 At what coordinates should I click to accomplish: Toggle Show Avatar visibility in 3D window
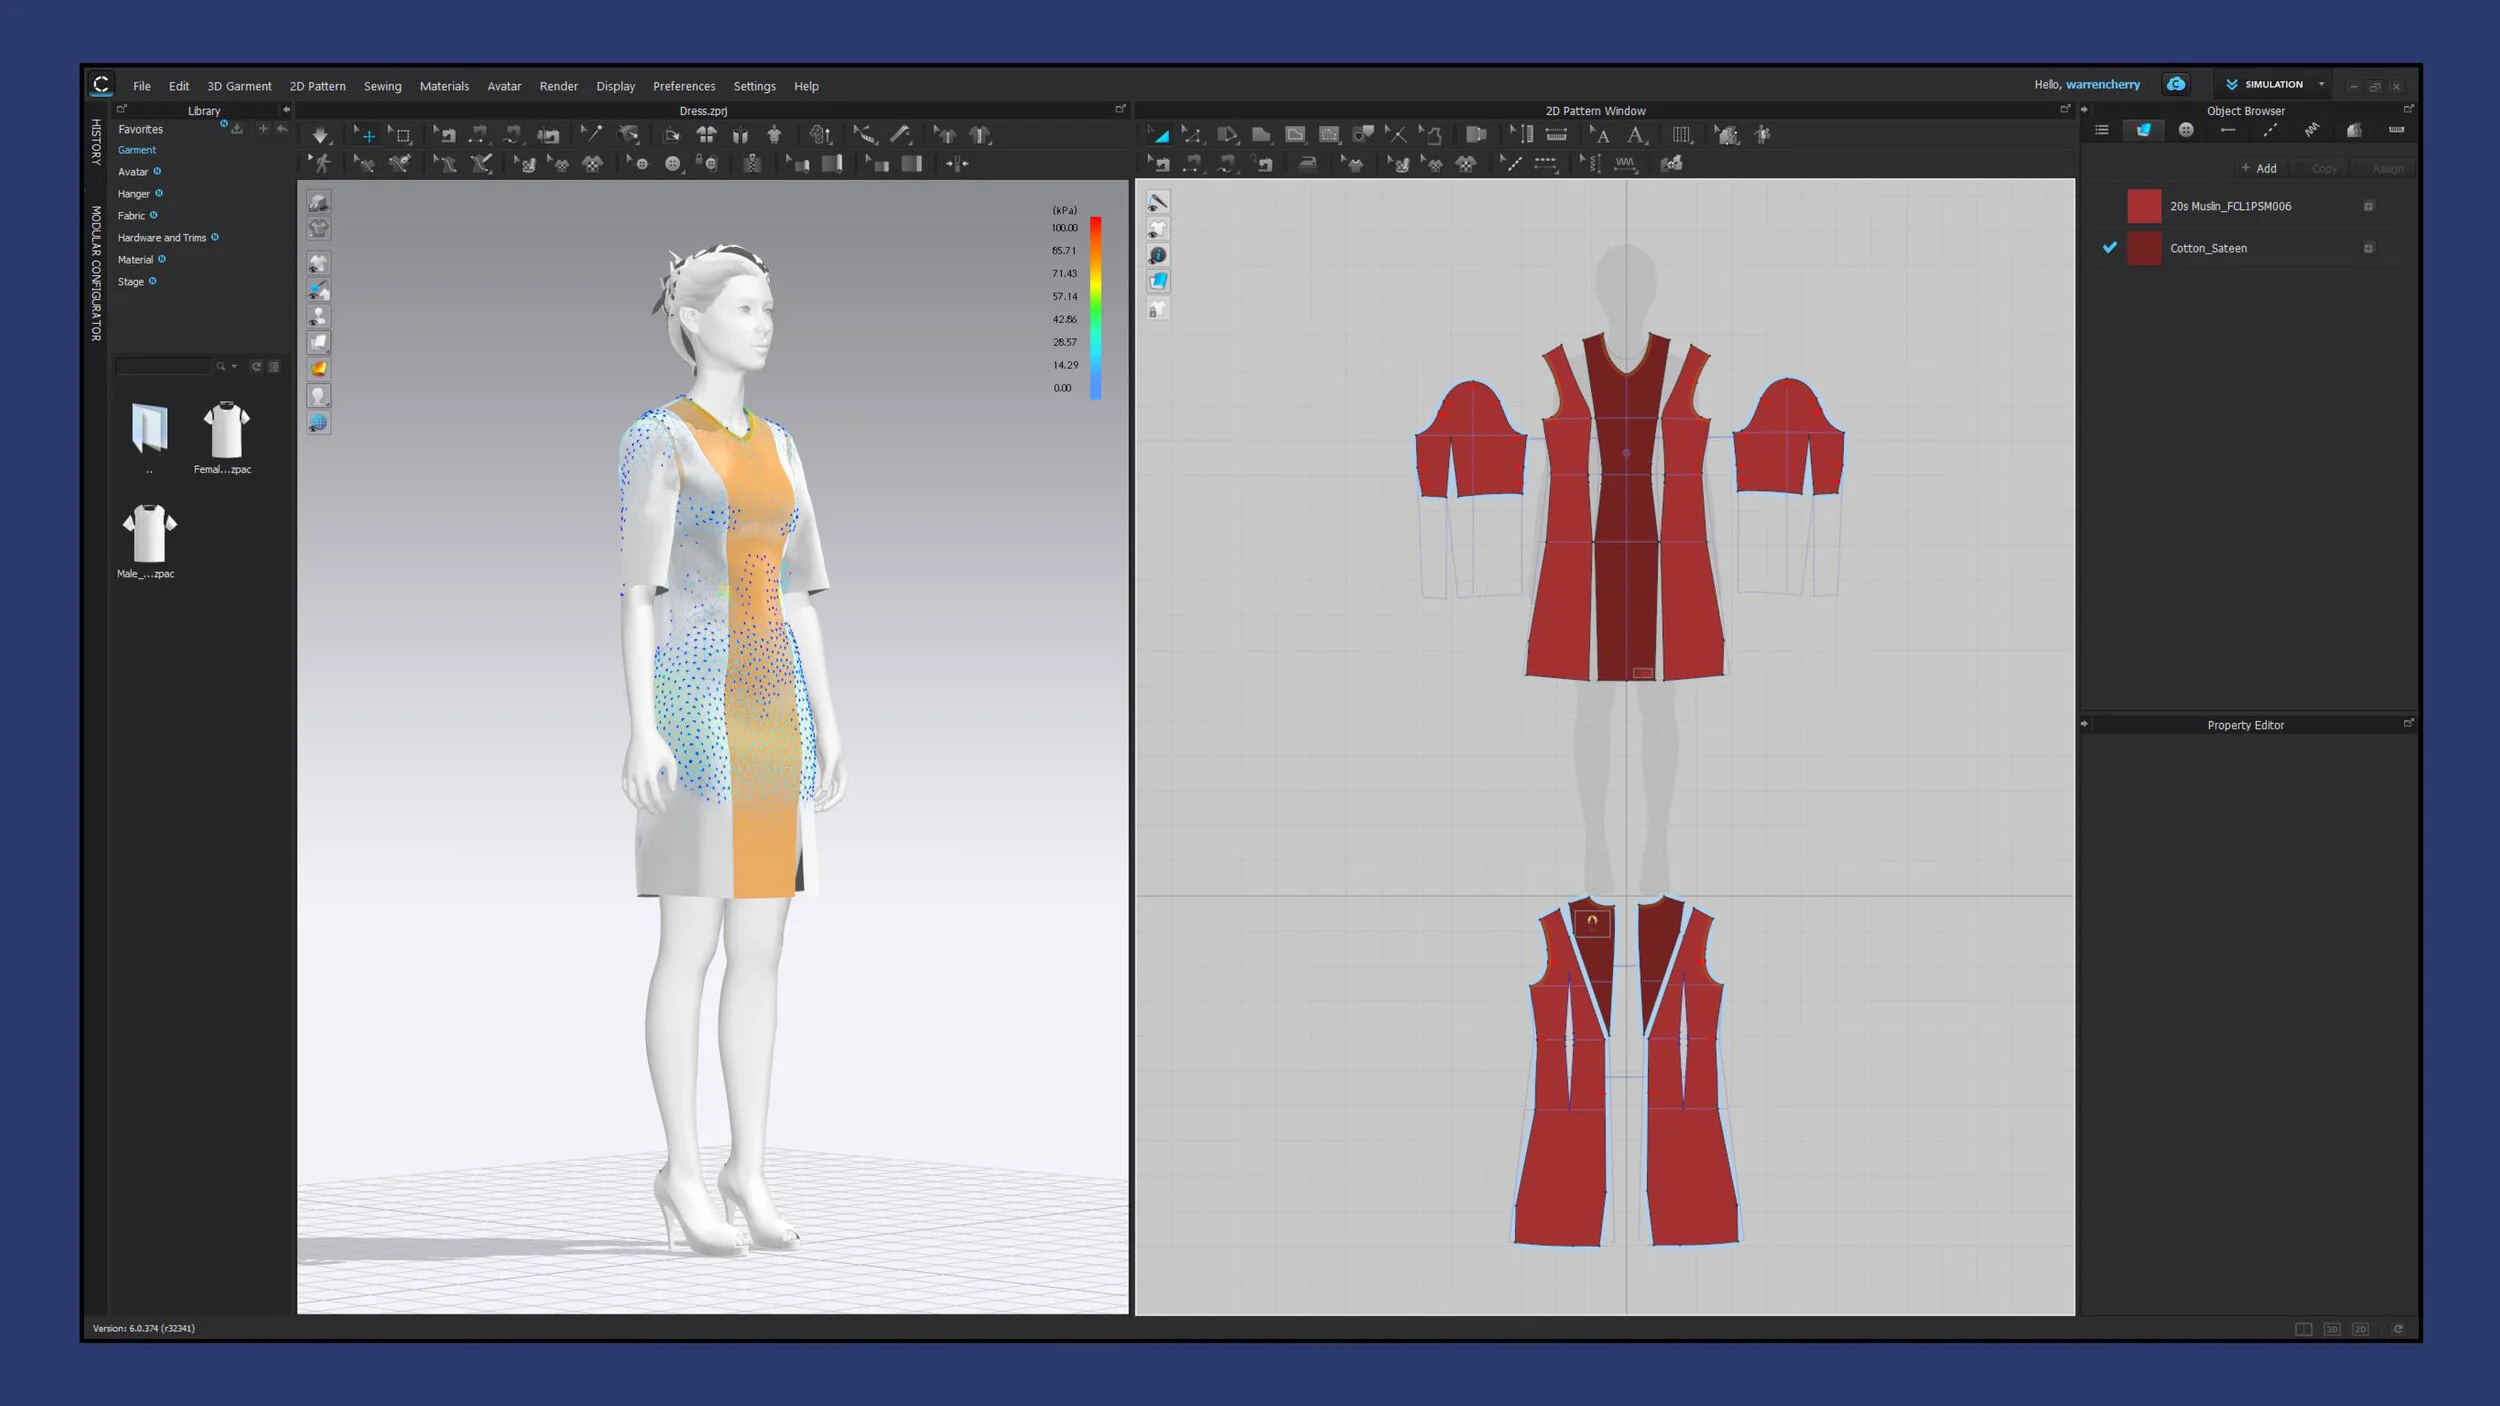(x=318, y=316)
